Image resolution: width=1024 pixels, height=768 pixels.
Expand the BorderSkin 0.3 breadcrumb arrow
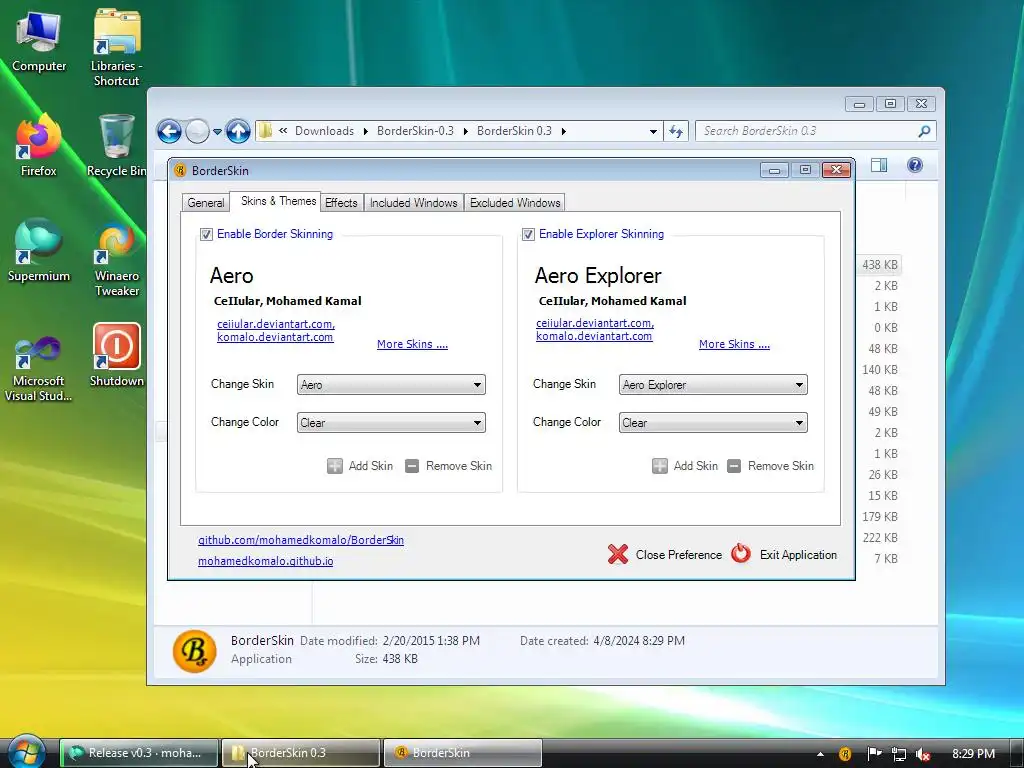coord(564,131)
